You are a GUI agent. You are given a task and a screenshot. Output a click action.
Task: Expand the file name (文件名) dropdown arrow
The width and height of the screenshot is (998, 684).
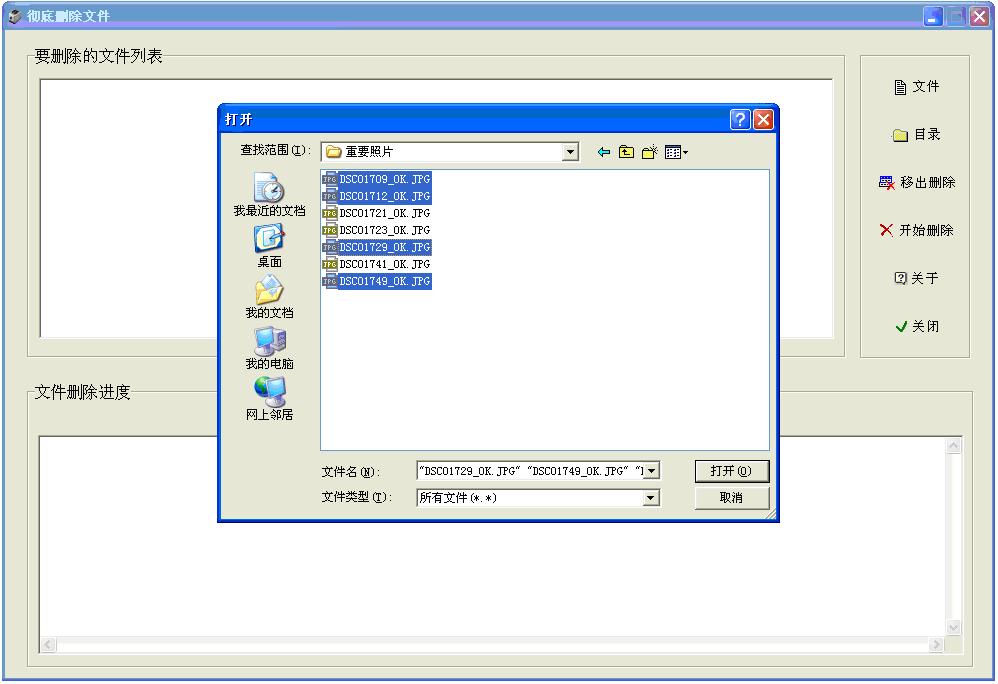(652, 471)
